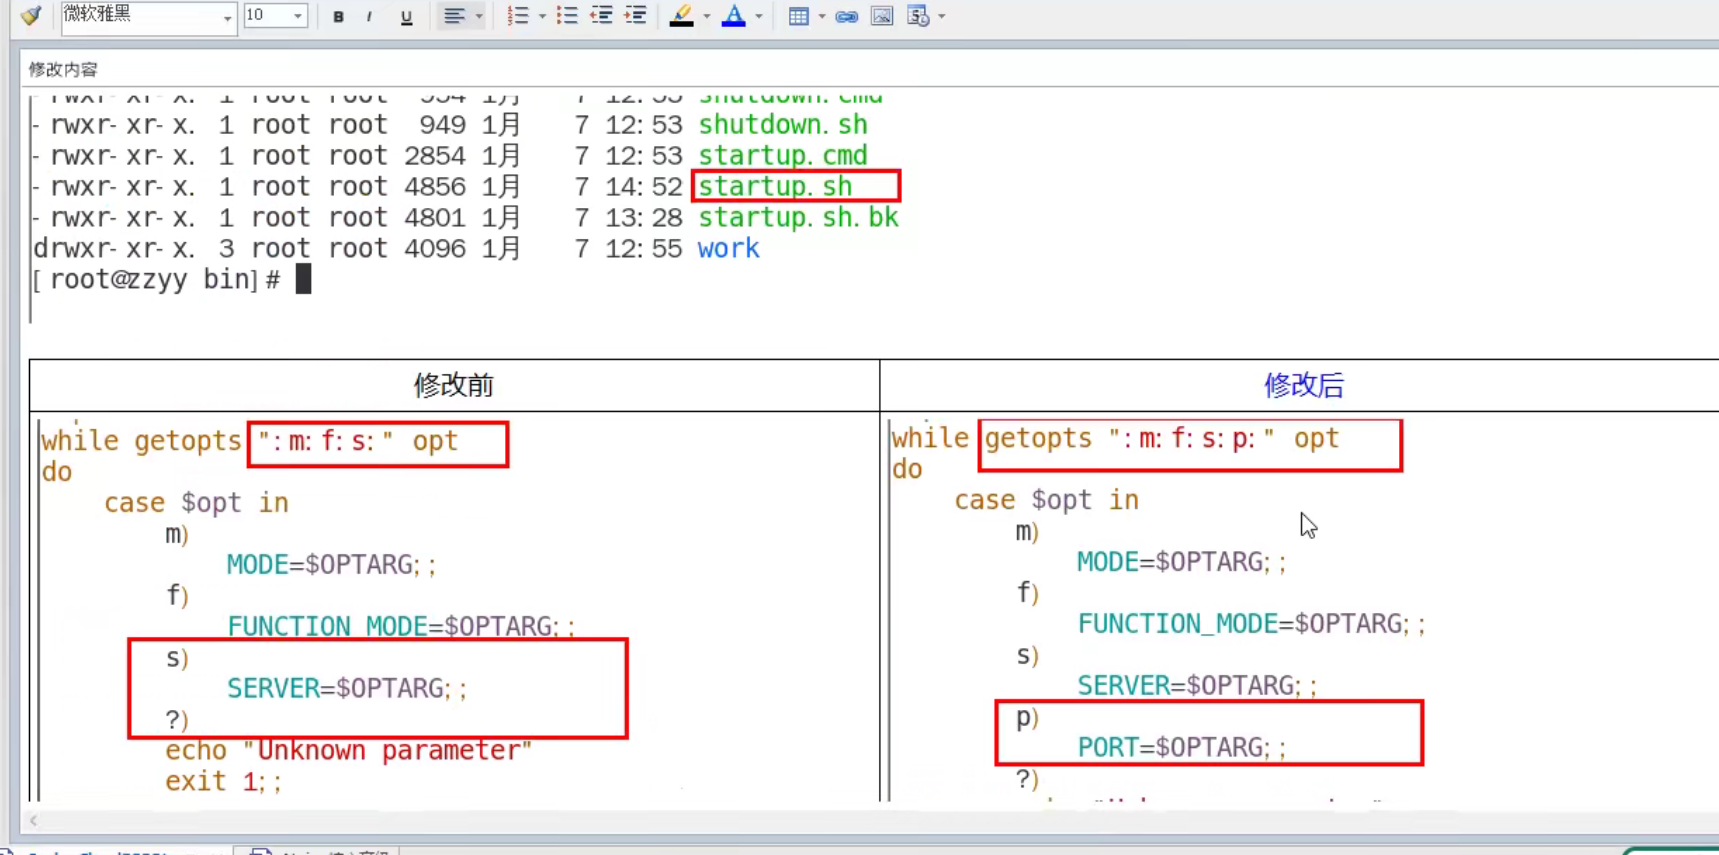Click the file size 4856 in the listing
Image resolution: width=1719 pixels, height=855 pixels.
click(435, 187)
